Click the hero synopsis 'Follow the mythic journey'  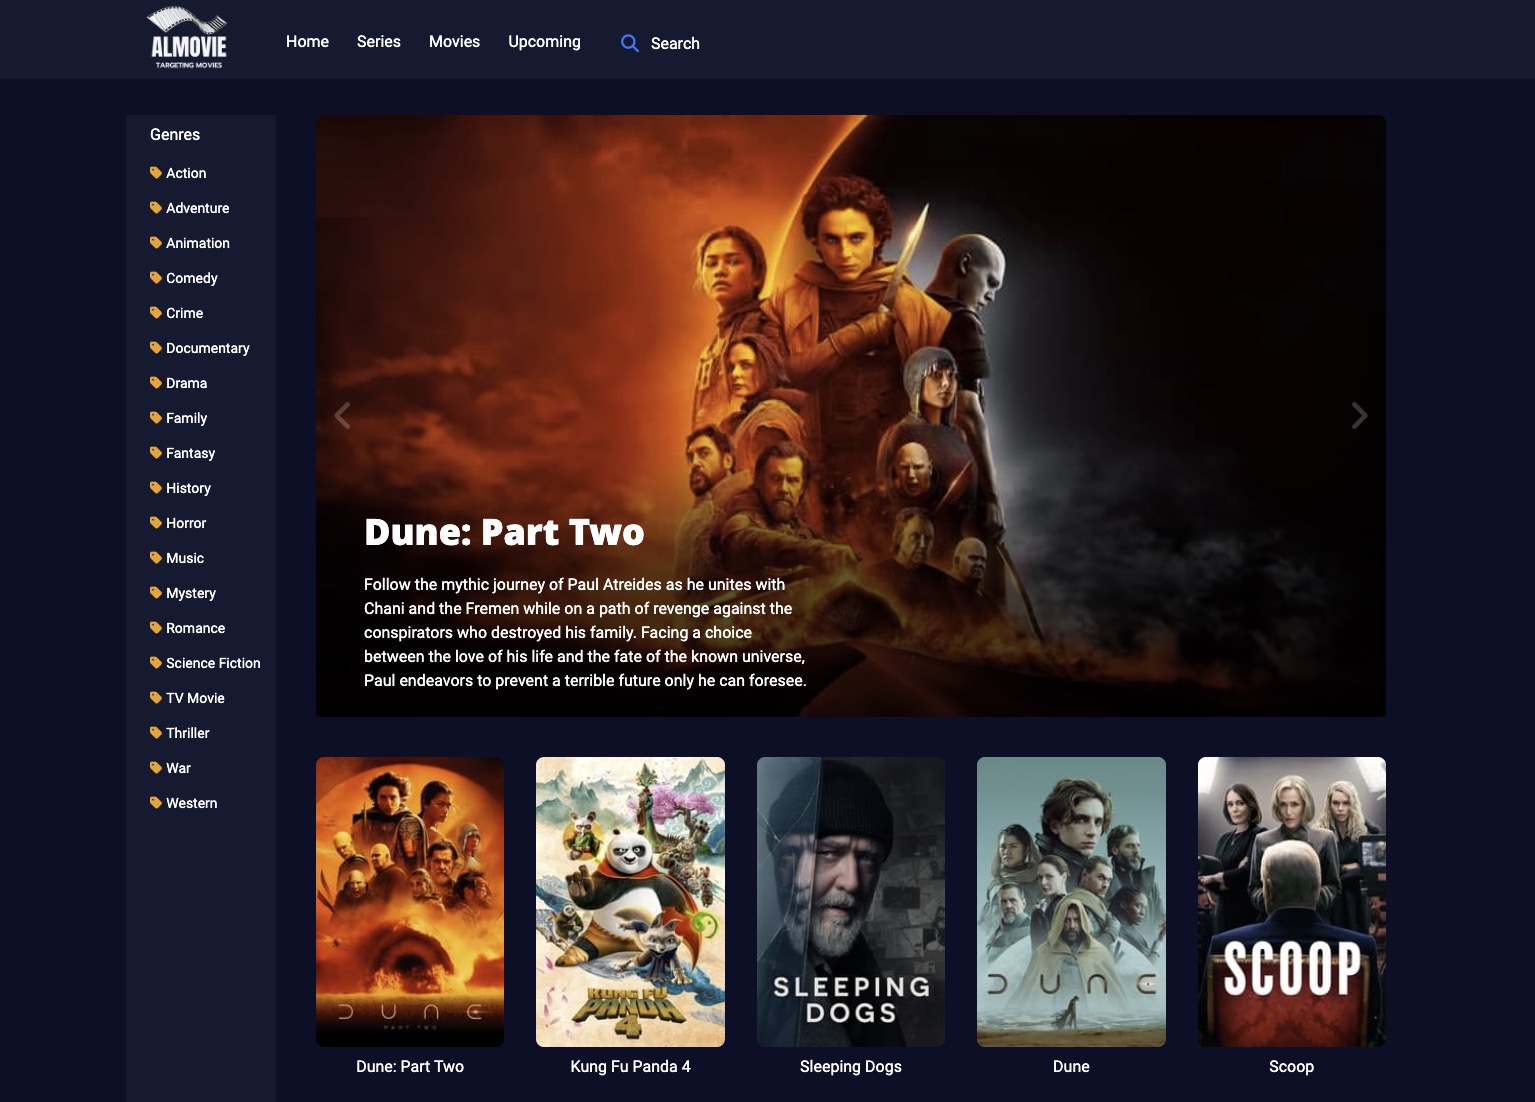coord(585,632)
